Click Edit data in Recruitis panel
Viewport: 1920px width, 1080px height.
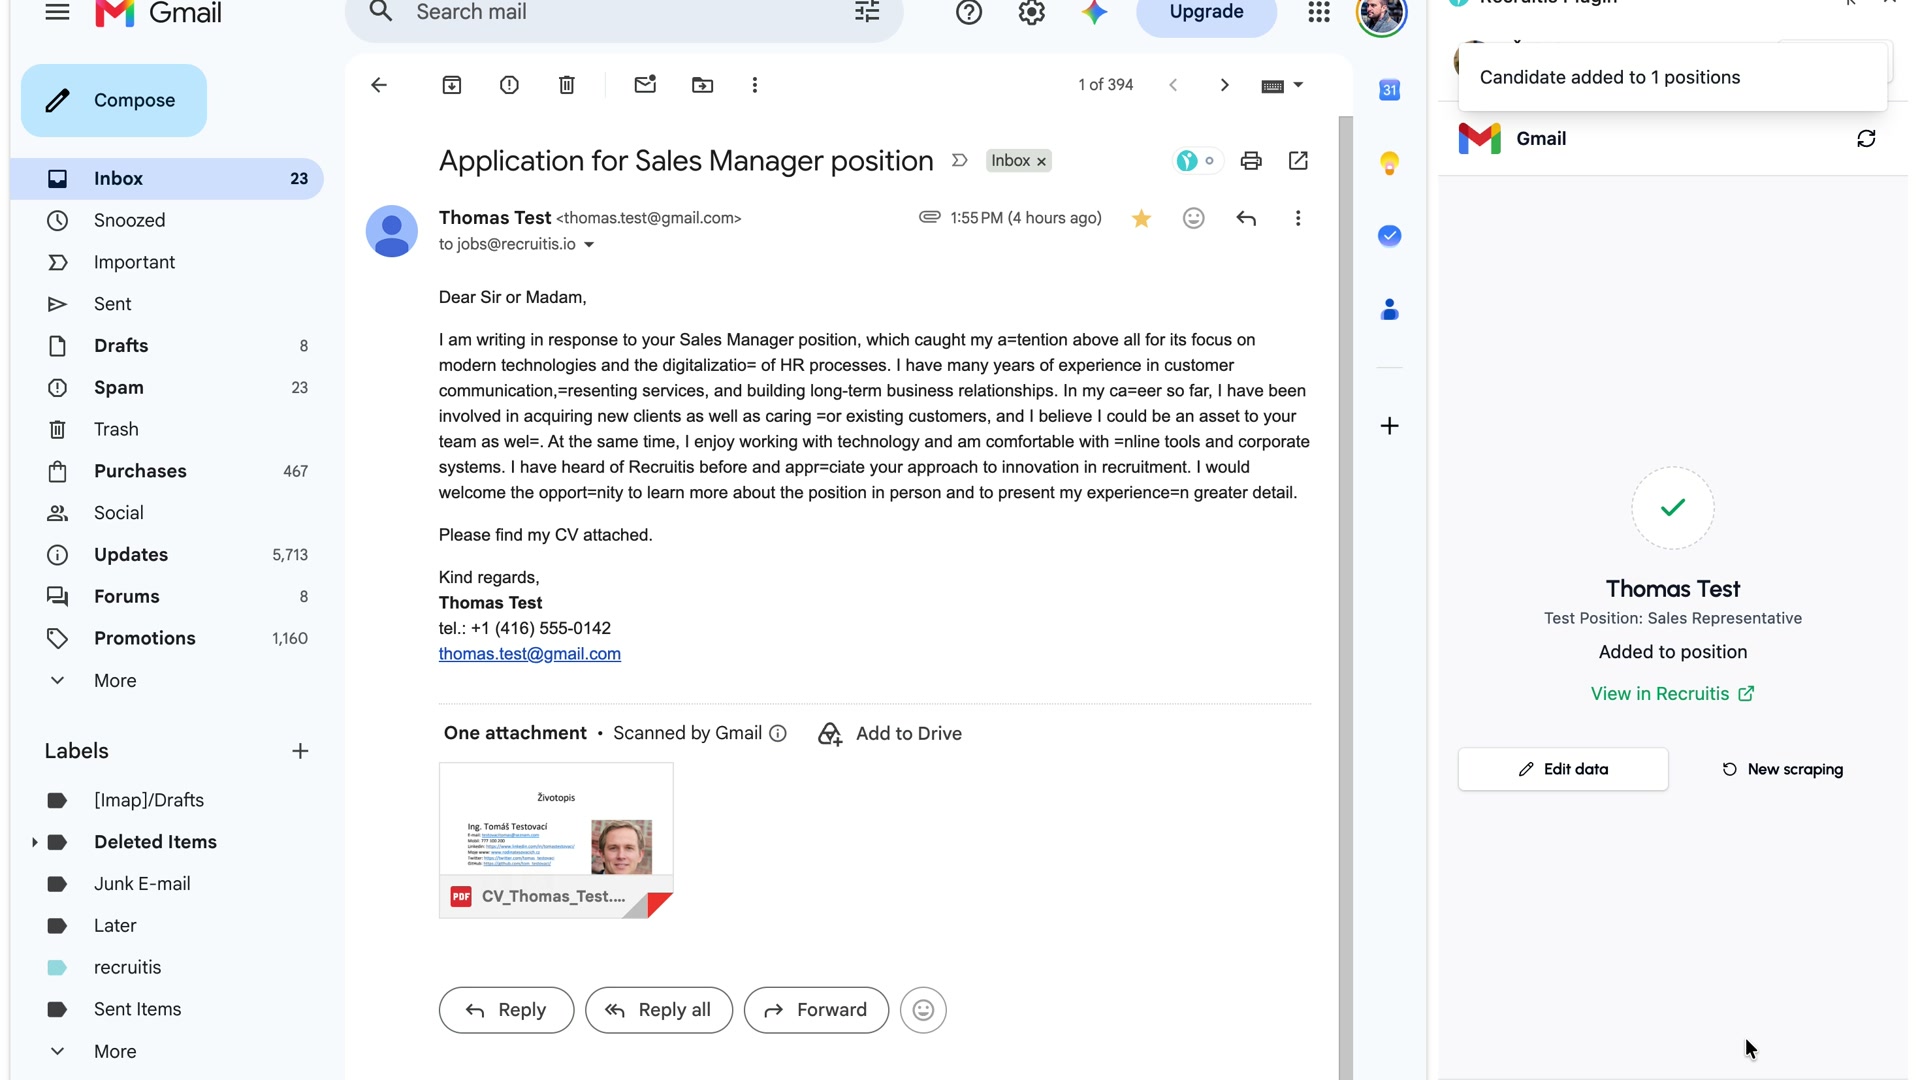coord(1563,769)
